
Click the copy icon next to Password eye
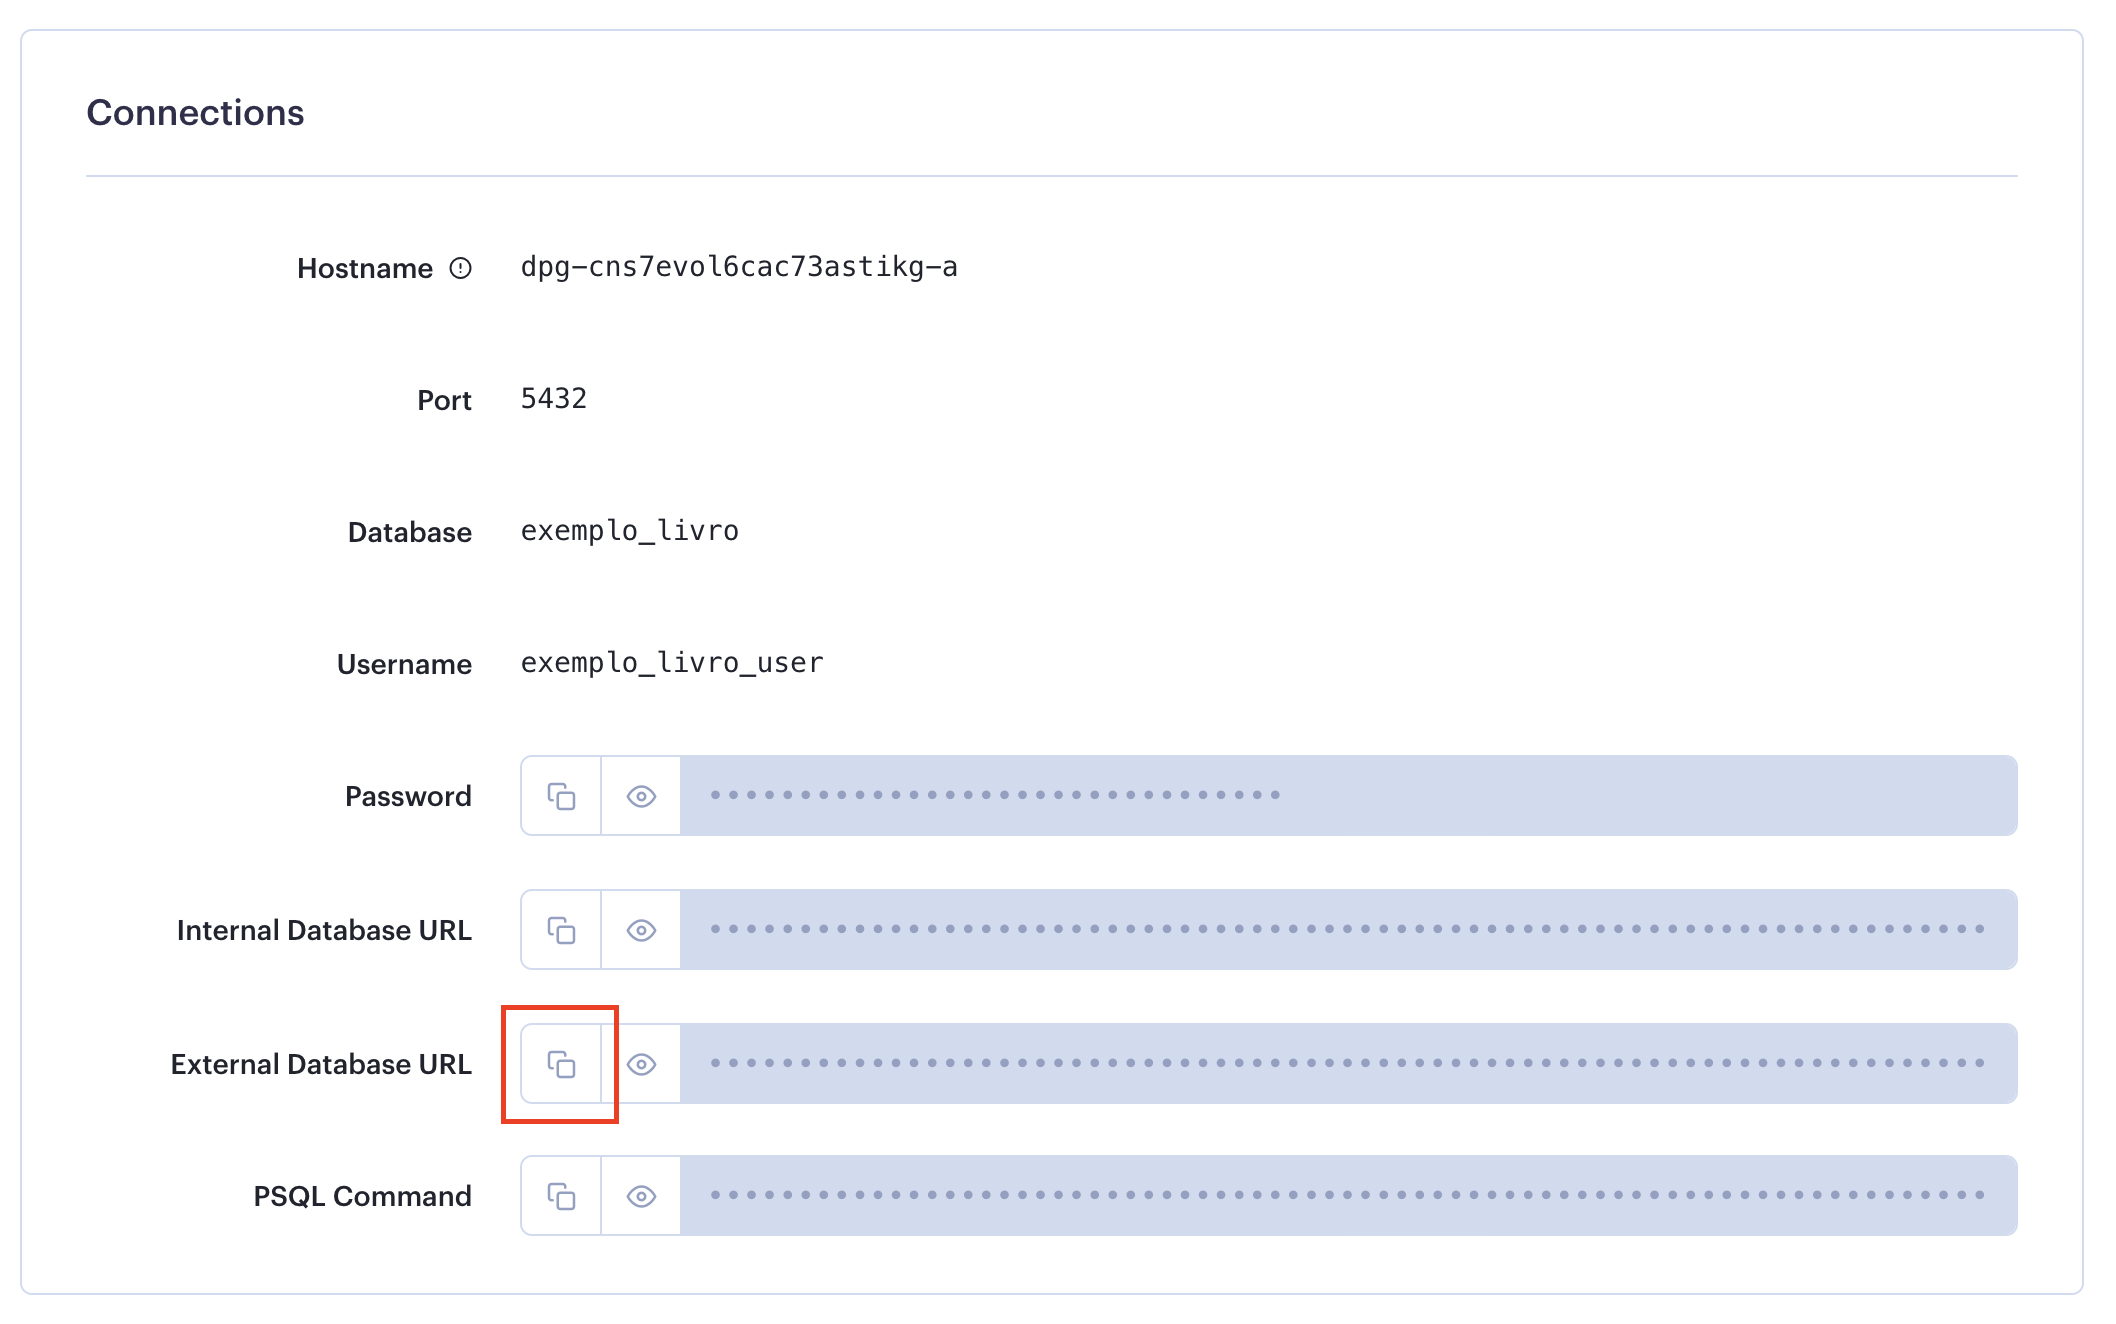pos(560,795)
